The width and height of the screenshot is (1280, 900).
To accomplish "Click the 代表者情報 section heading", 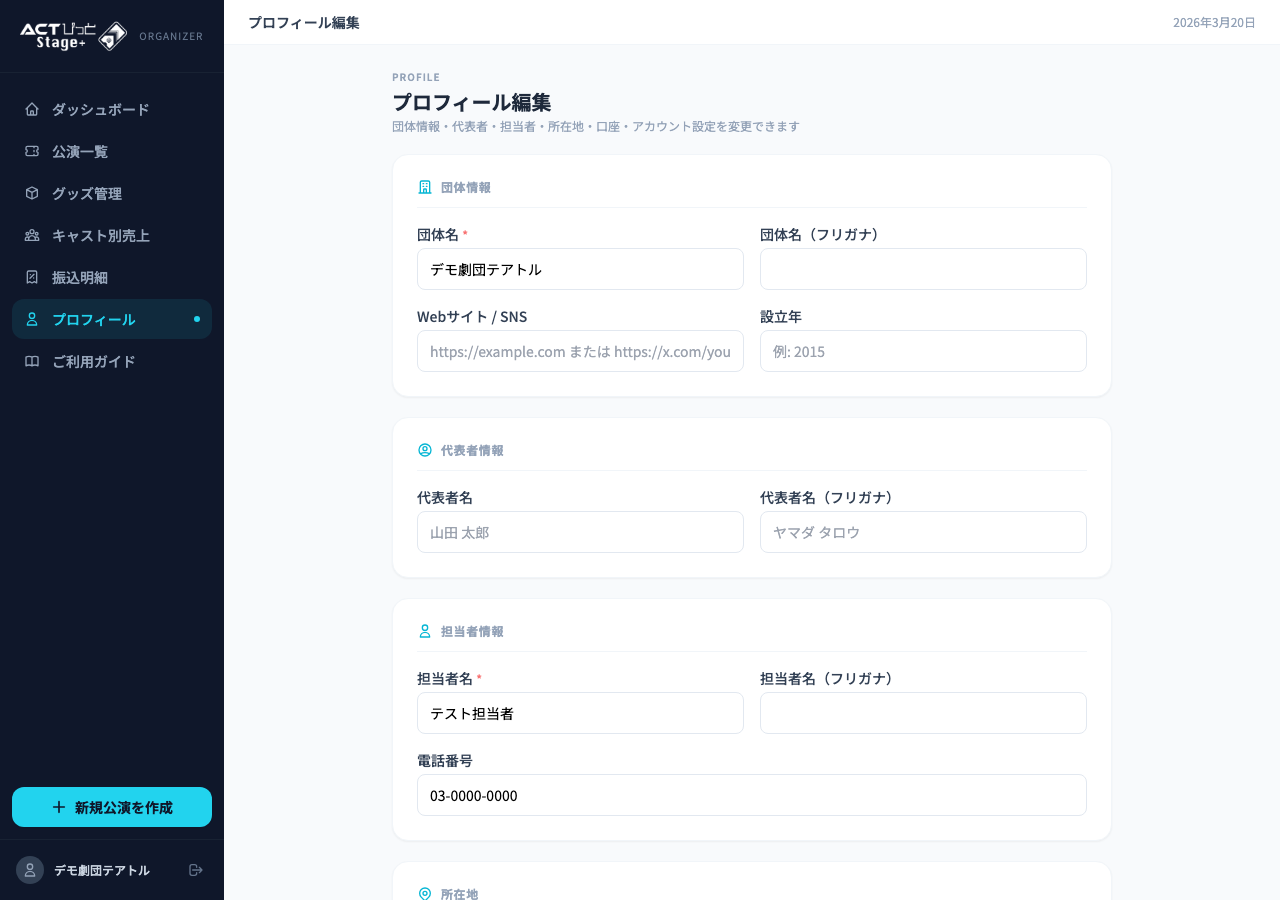I will coord(472,450).
